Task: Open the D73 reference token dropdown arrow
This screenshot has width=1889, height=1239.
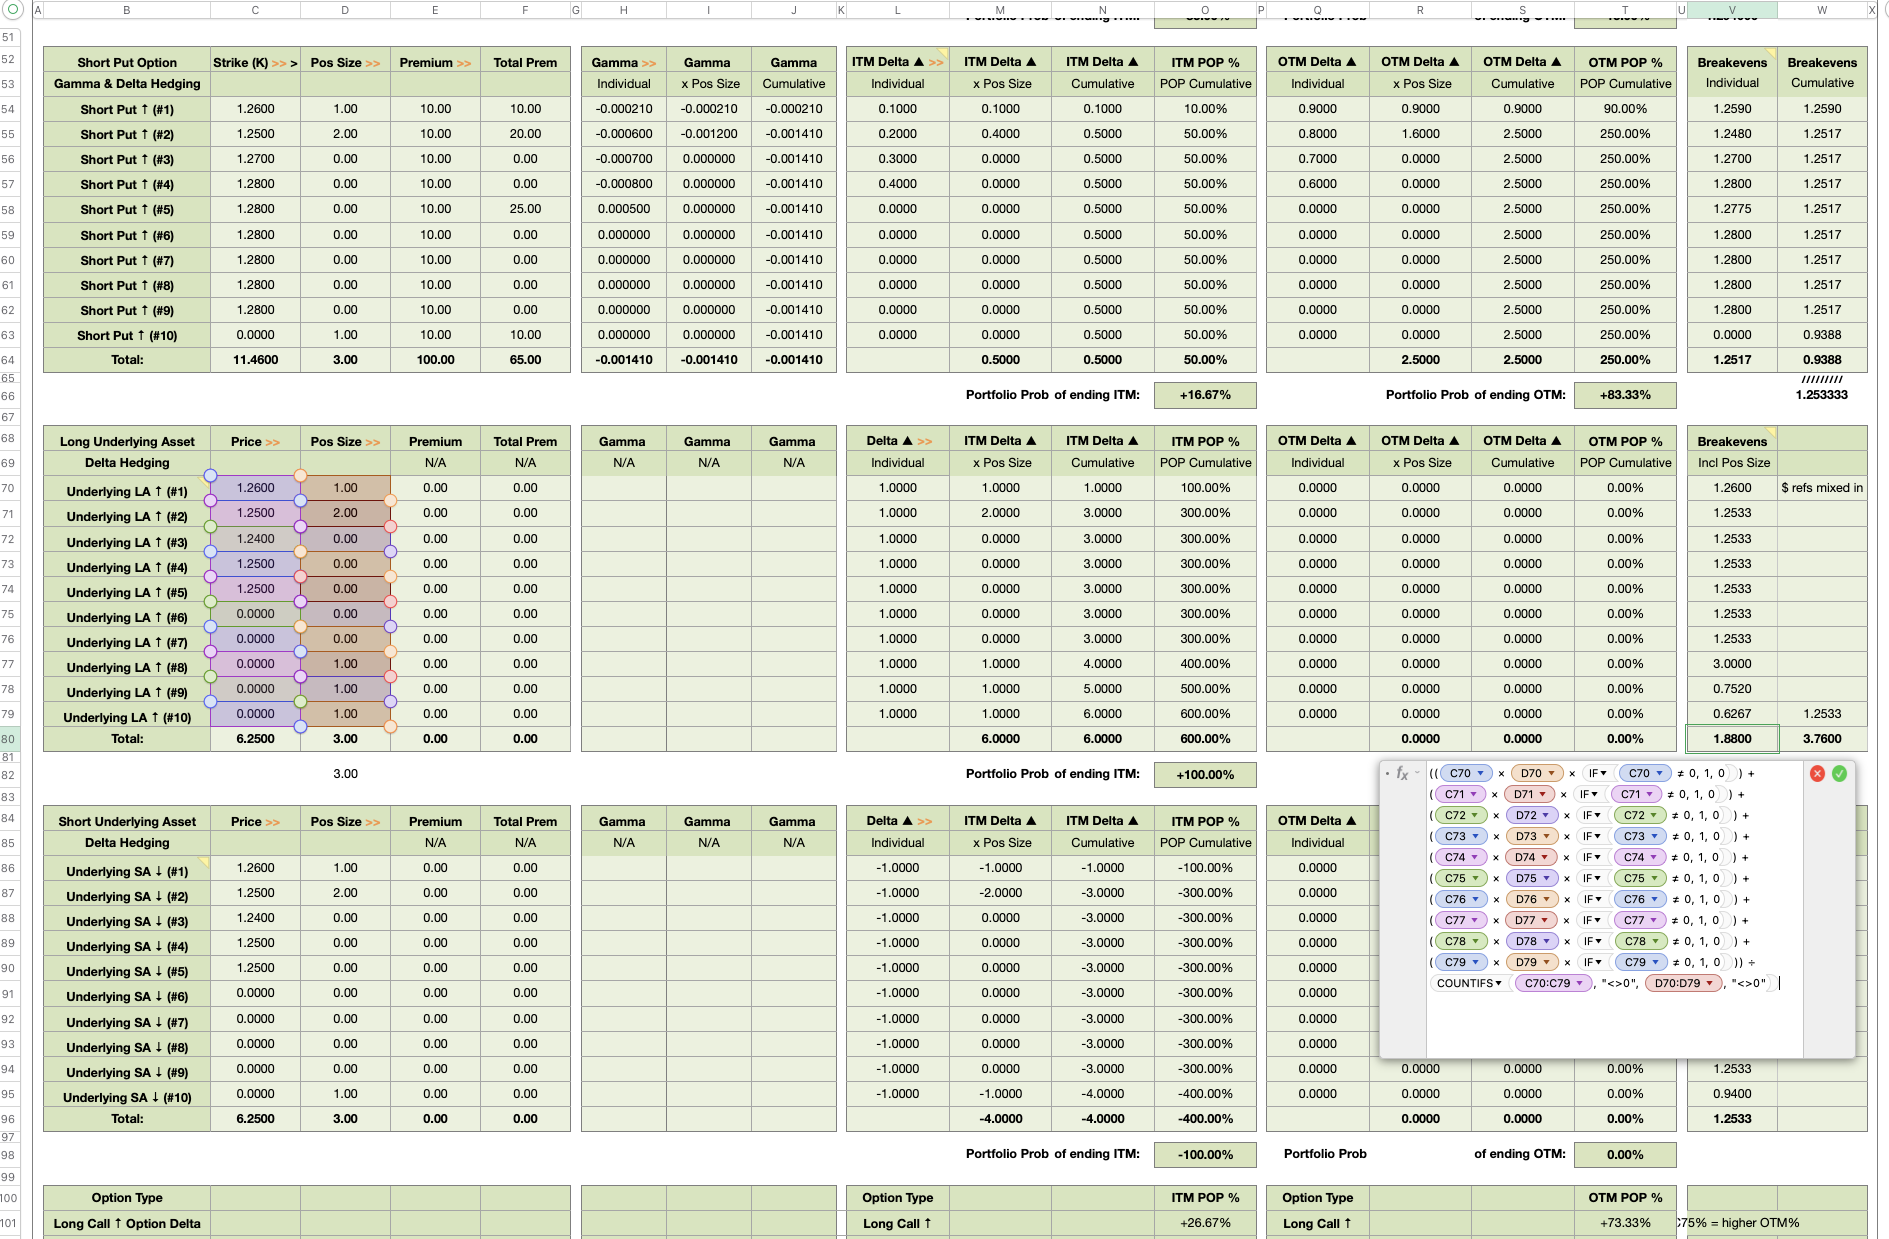Action: (1546, 836)
